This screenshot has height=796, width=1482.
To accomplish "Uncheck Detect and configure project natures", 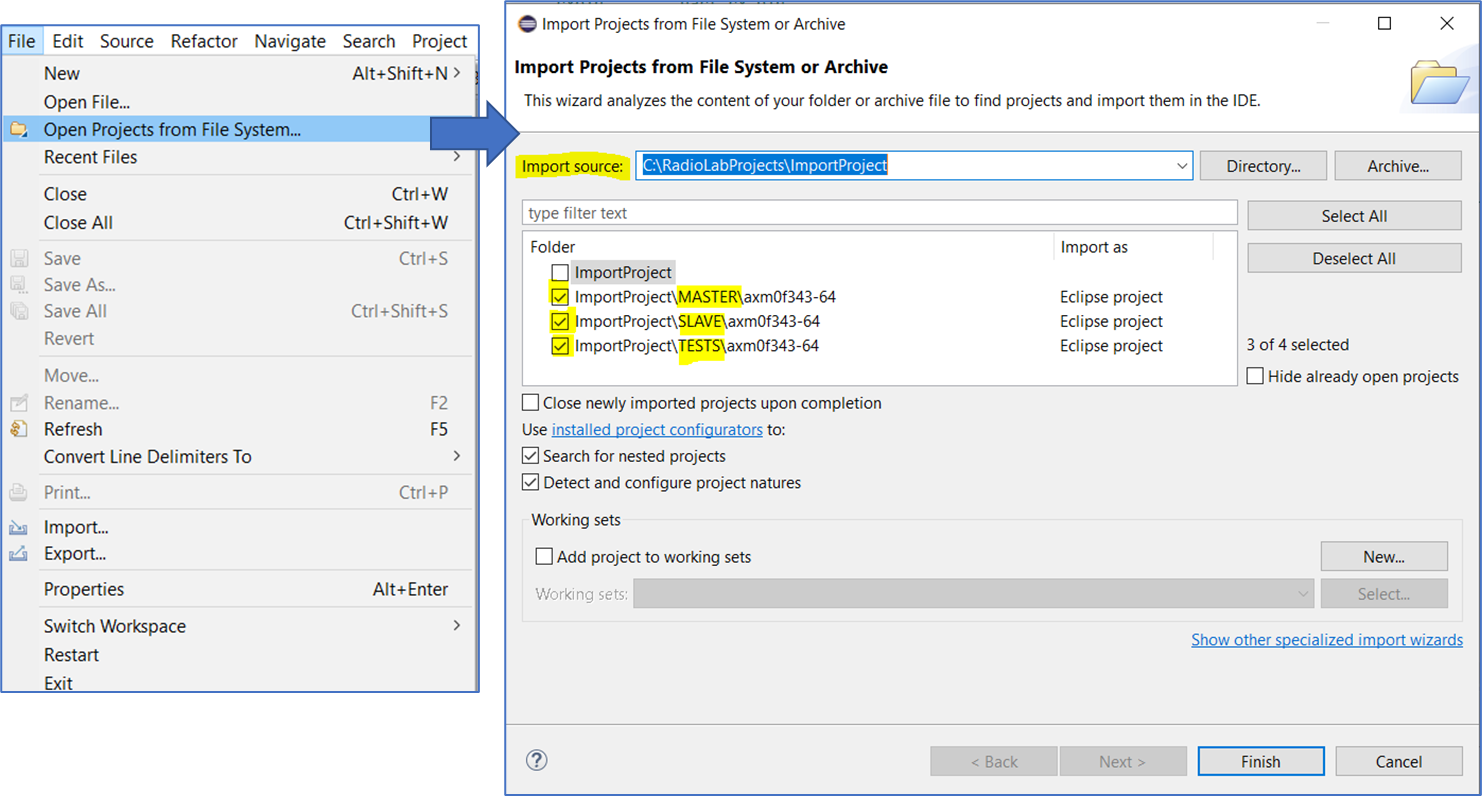I will pos(530,483).
